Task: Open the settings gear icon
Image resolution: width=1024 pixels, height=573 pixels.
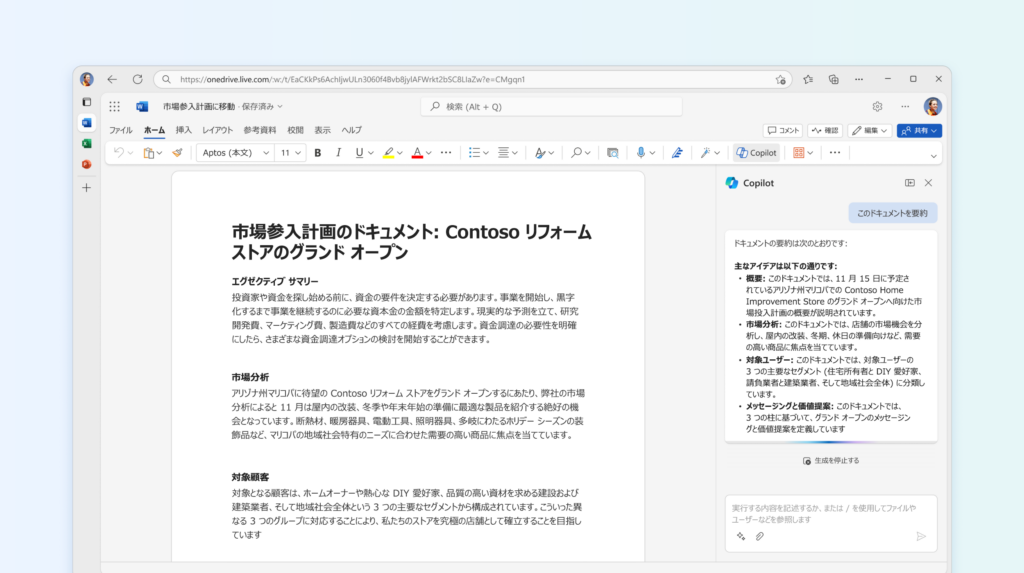Action: pos(877,106)
